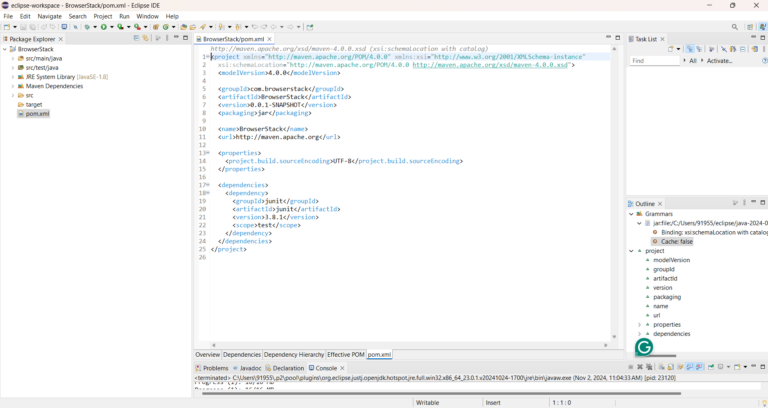Click the Debug bug icon in toolbar
This screenshot has width=768, height=408.
tap(87, 27)
